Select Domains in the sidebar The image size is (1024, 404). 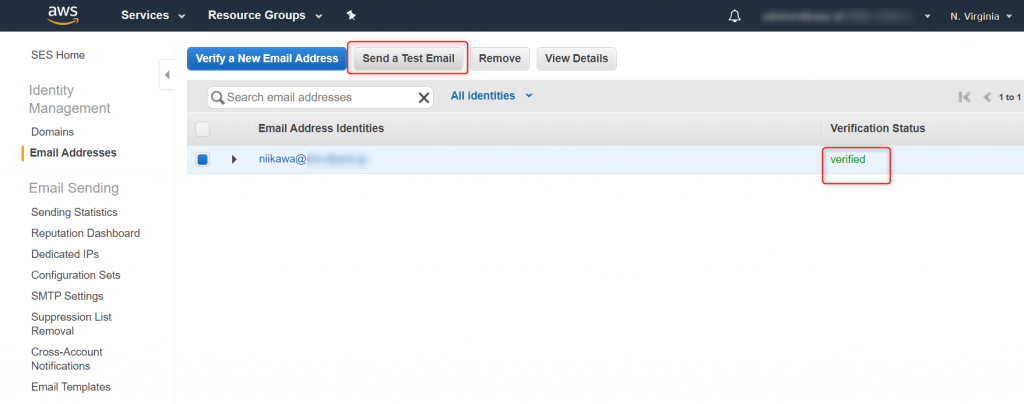[x=52, y=132]
